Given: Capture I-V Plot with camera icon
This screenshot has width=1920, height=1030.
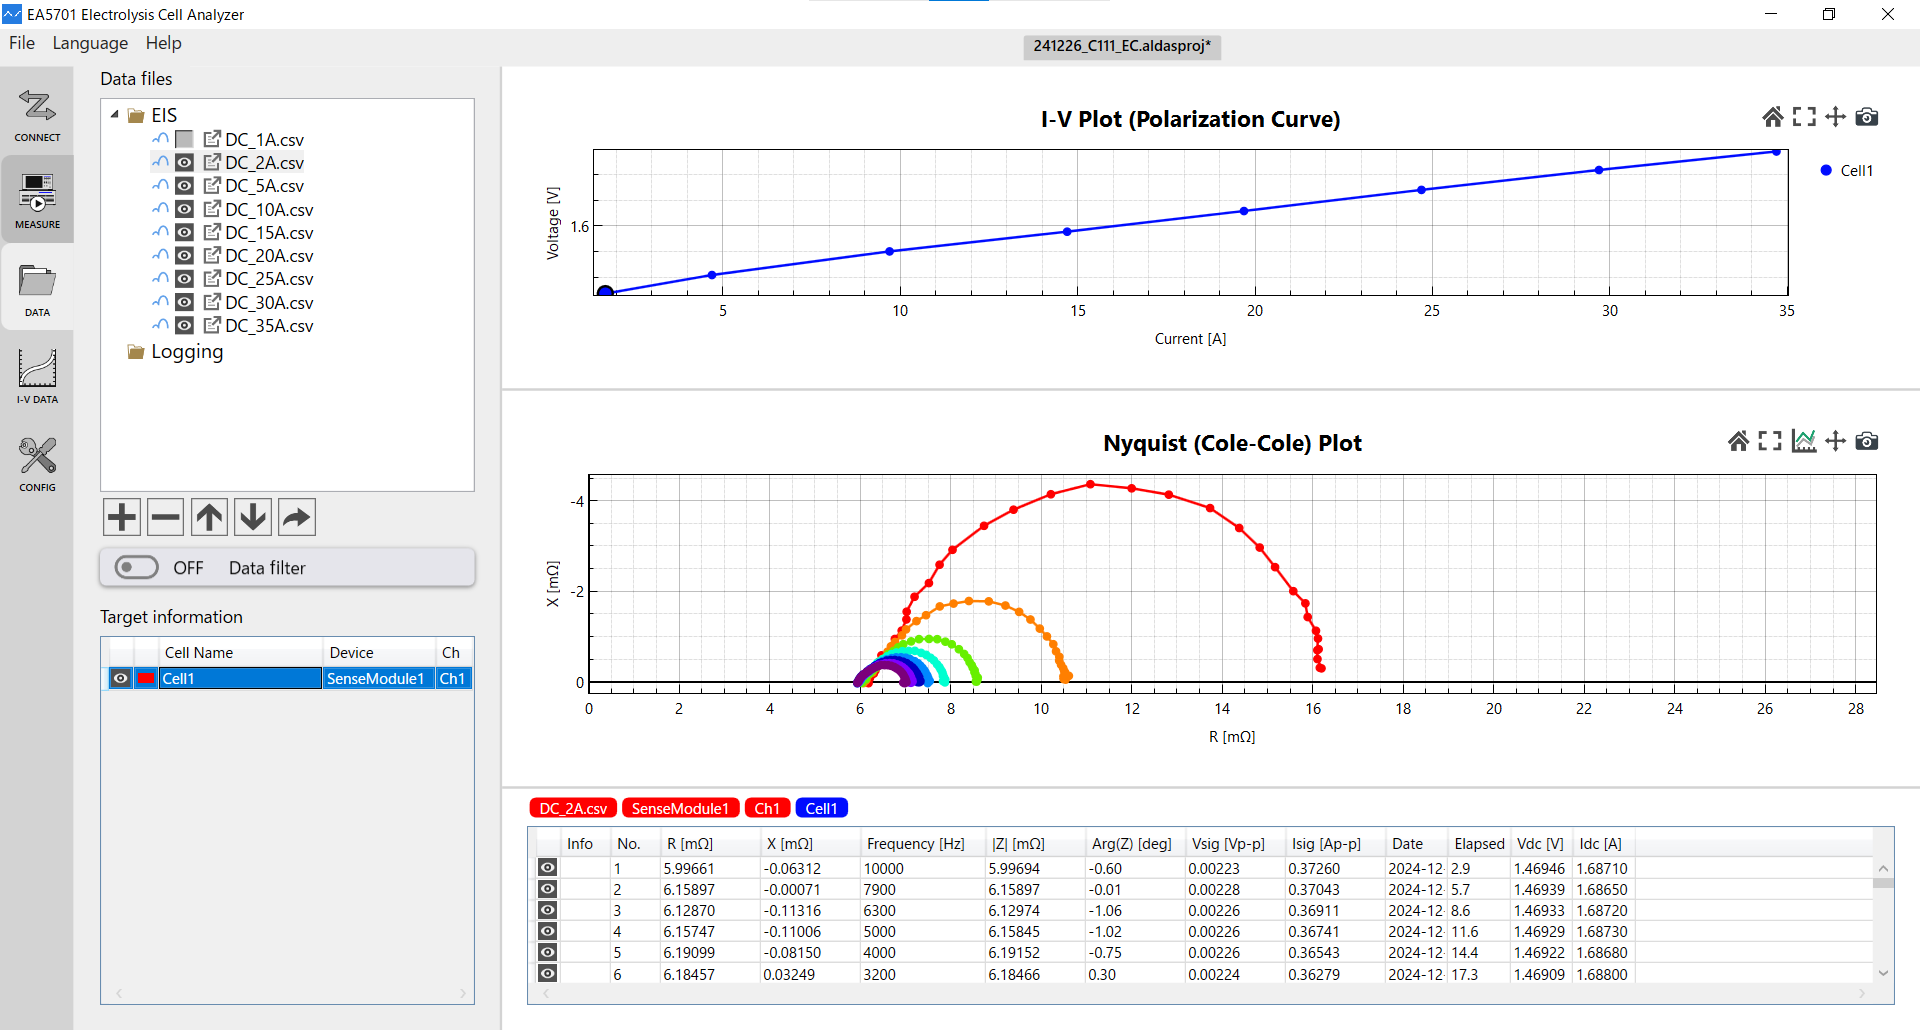Looking at the screenshot, I should 1866,117.
